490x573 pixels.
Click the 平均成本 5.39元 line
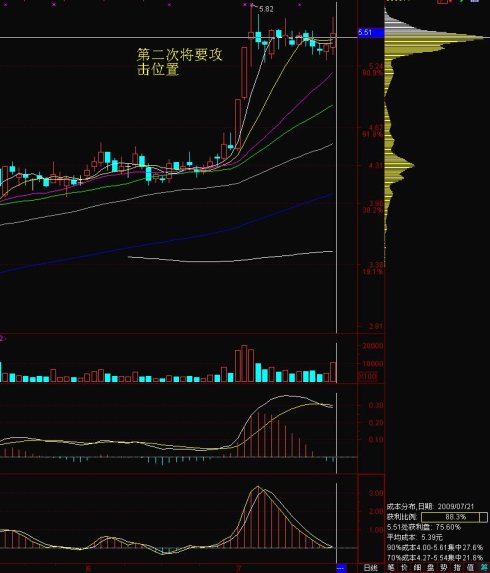[x=414, y=538]
